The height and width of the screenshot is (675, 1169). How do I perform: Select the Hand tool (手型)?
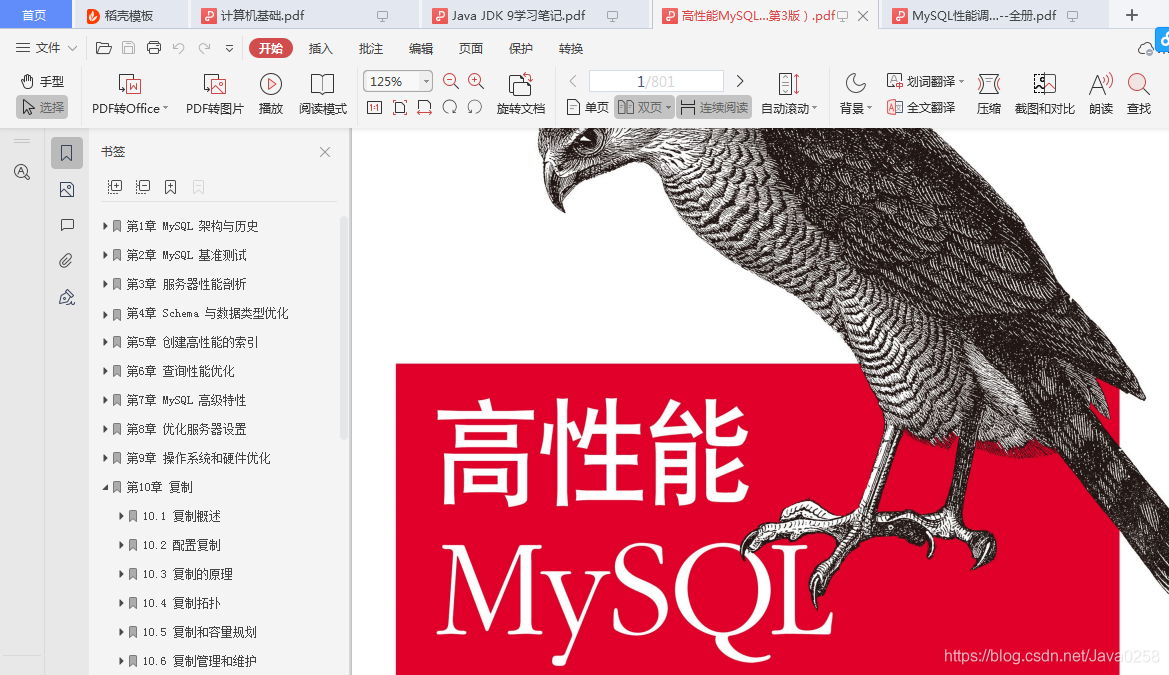[42, 81]
